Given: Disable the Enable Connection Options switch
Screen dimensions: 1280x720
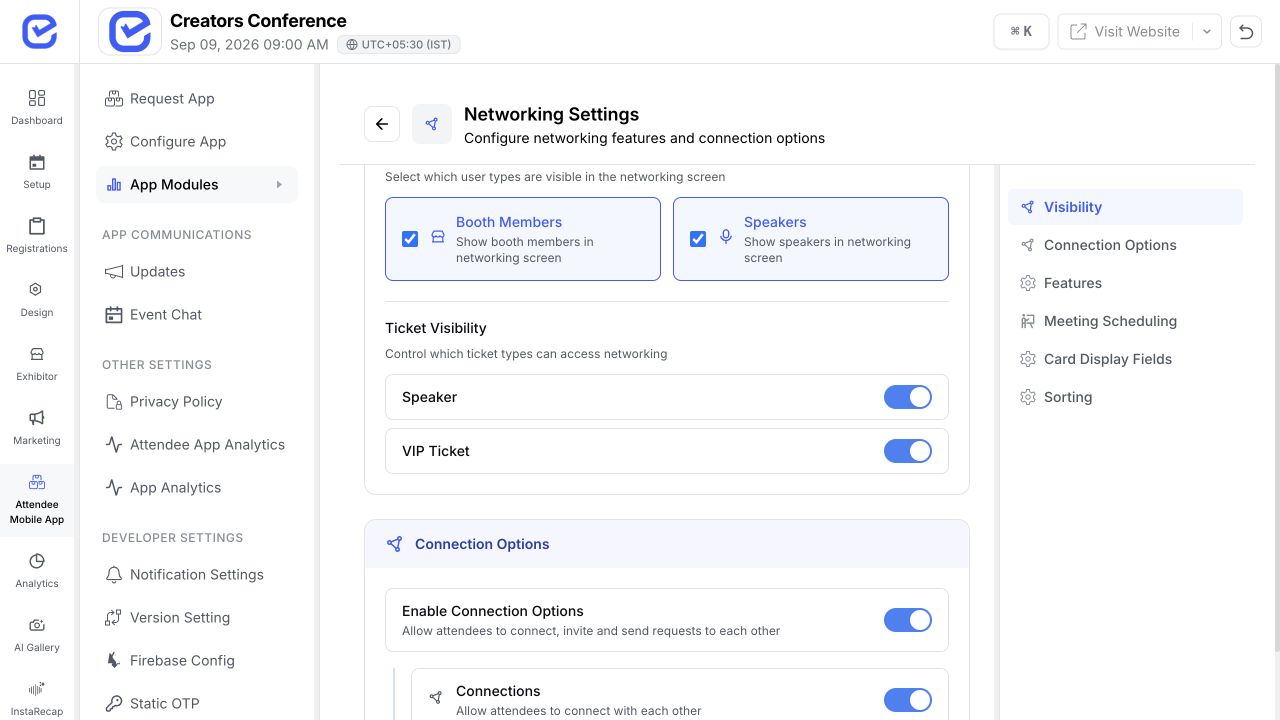Looking at the screenshot, I should click(908, 620).
